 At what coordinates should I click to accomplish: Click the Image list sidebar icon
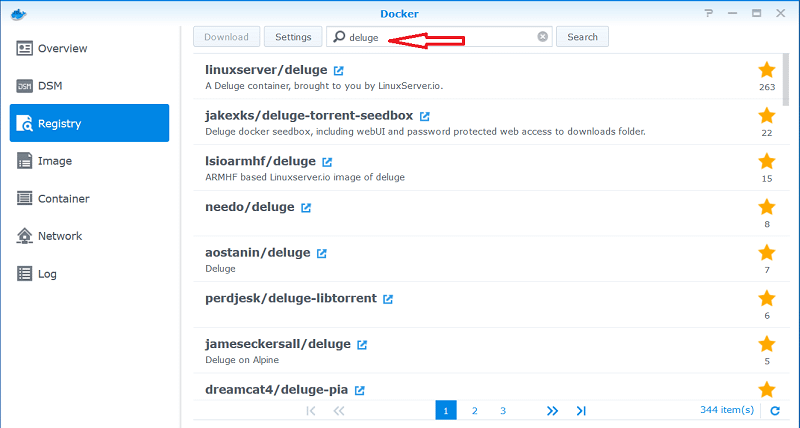click(24, 161)
